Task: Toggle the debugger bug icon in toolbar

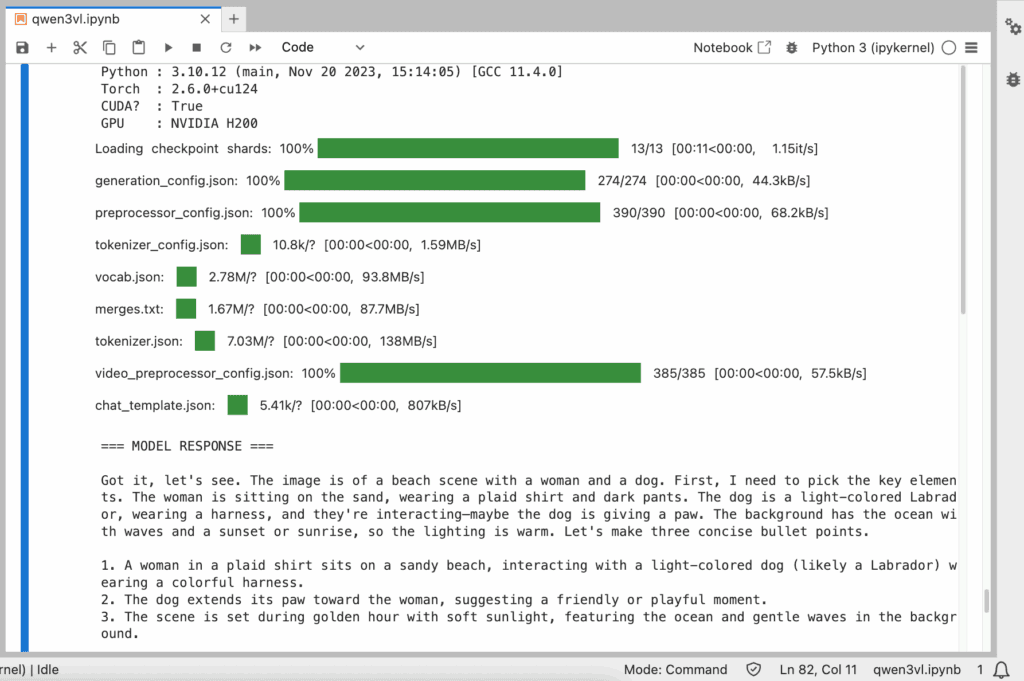Action: (x=792, y=47)
